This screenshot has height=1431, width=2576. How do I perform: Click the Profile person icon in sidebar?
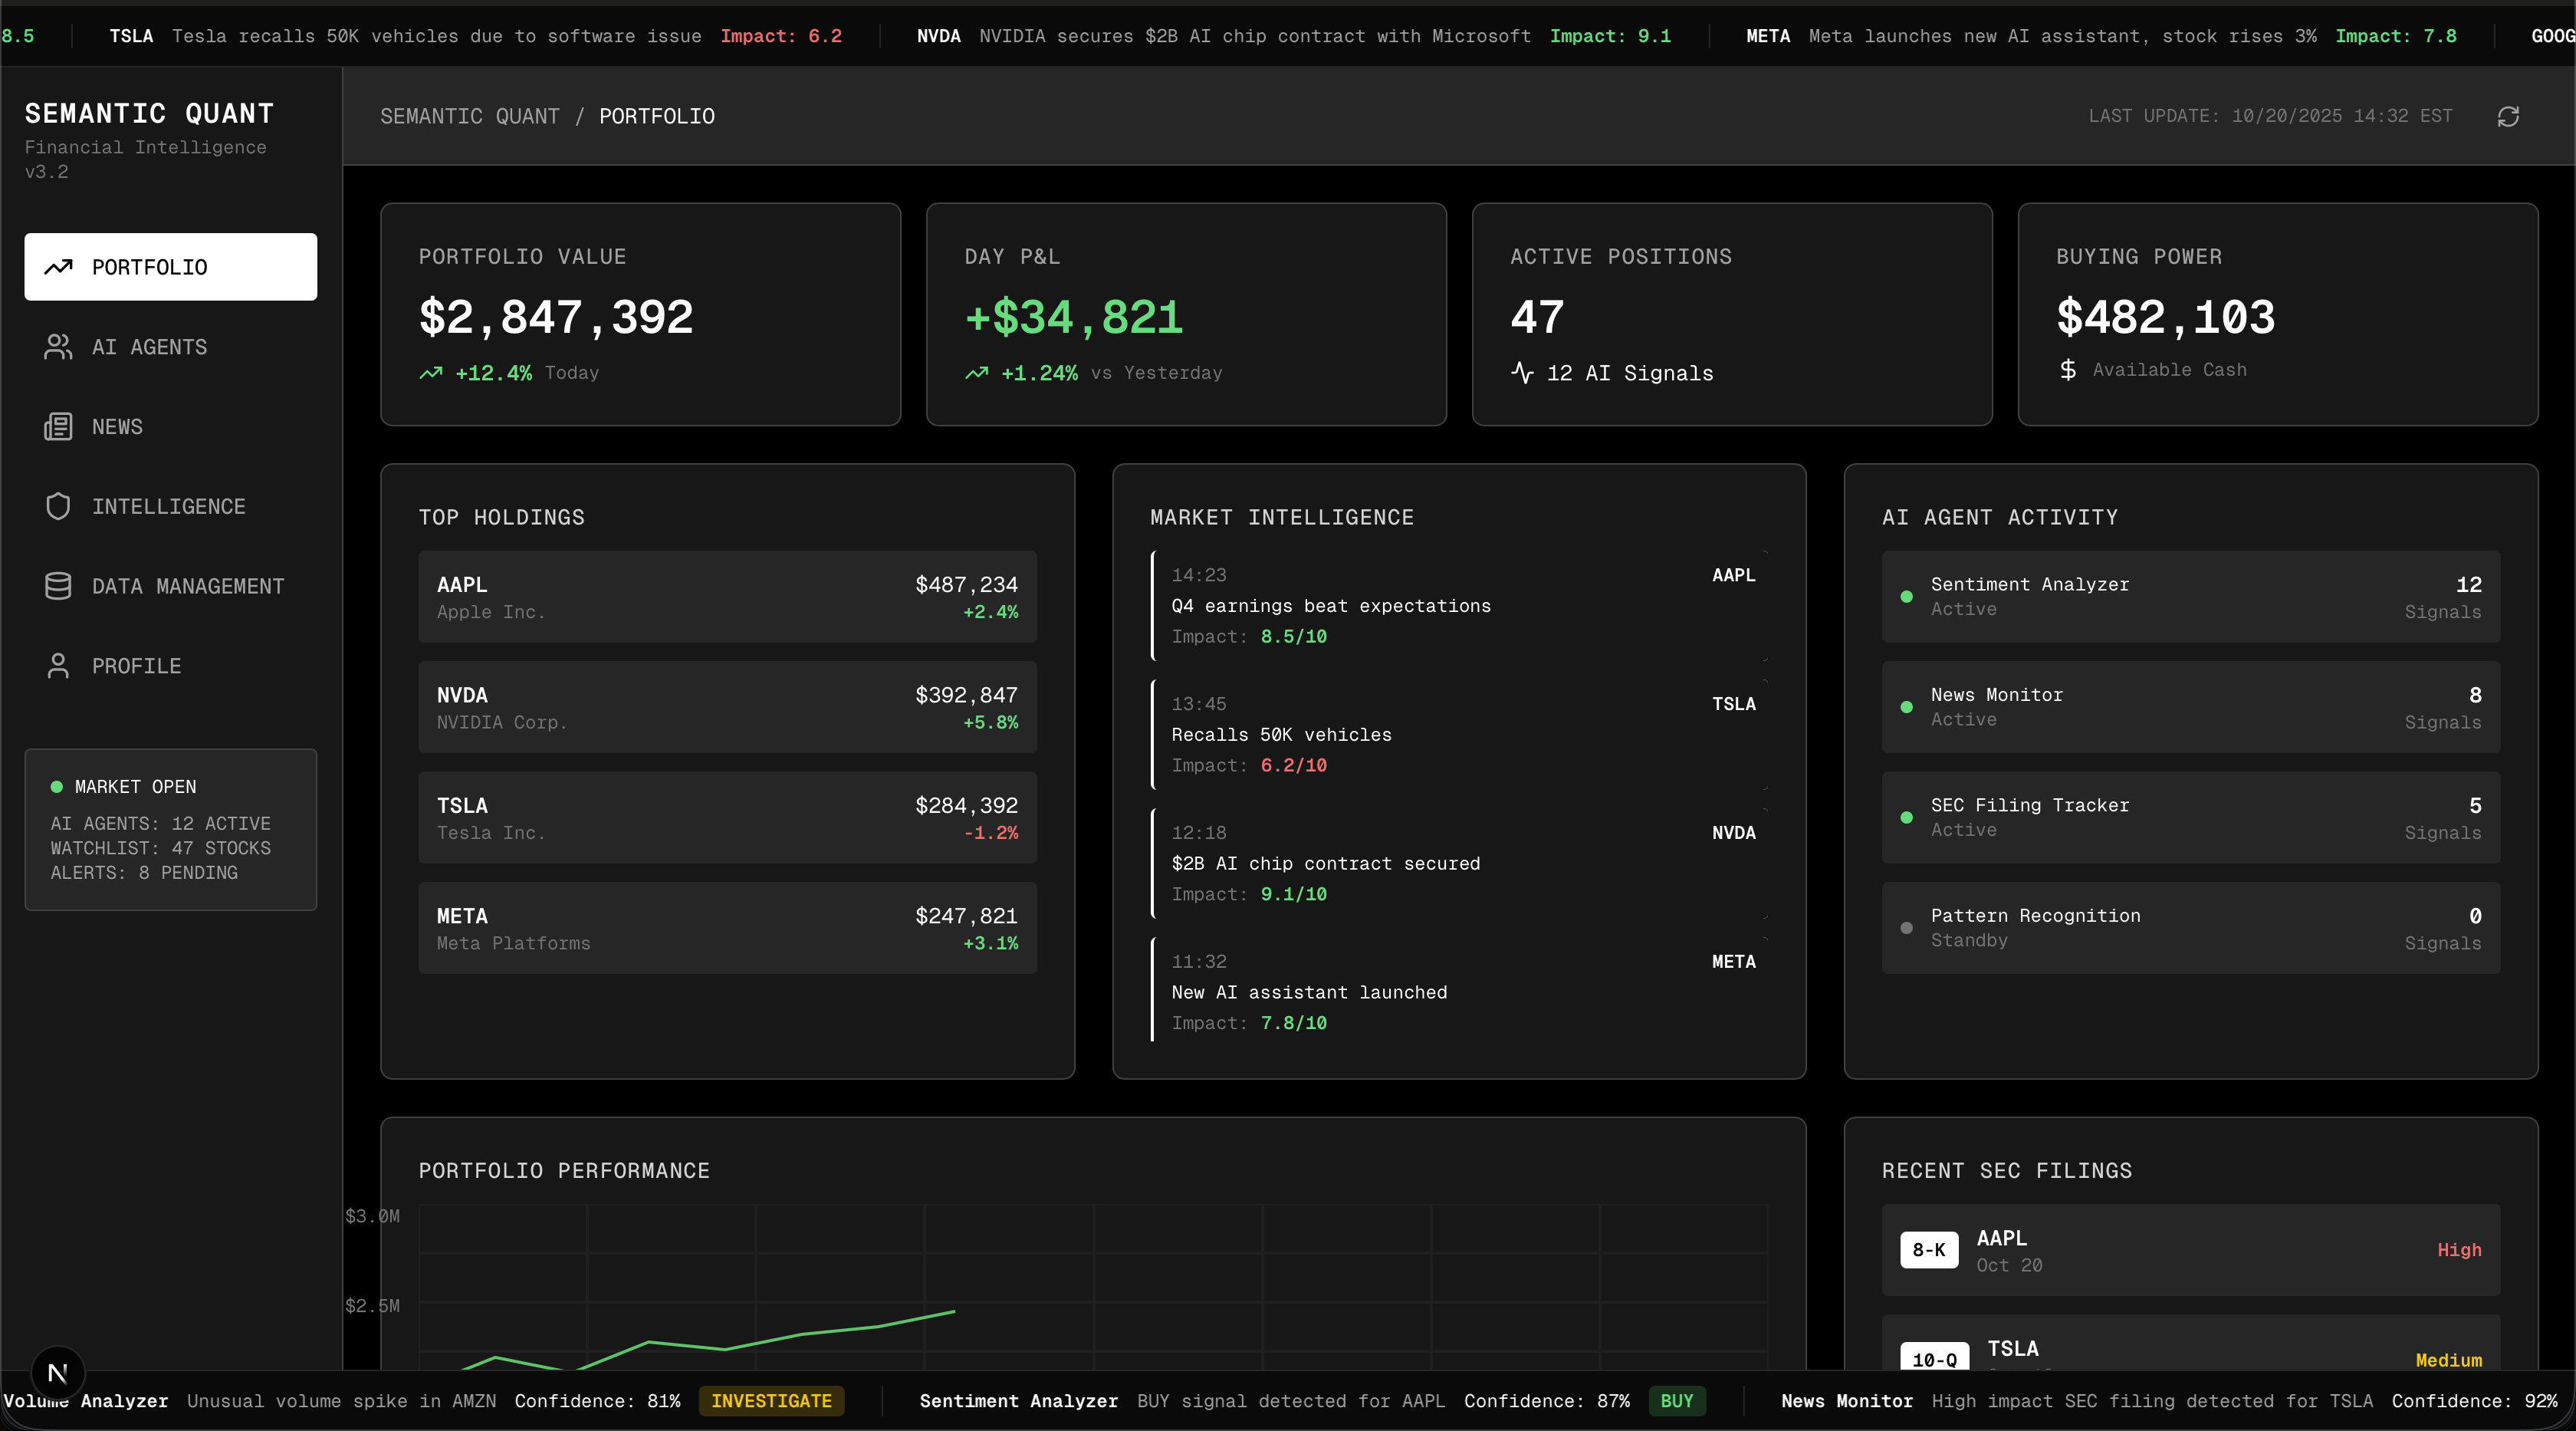coord(58,665)
